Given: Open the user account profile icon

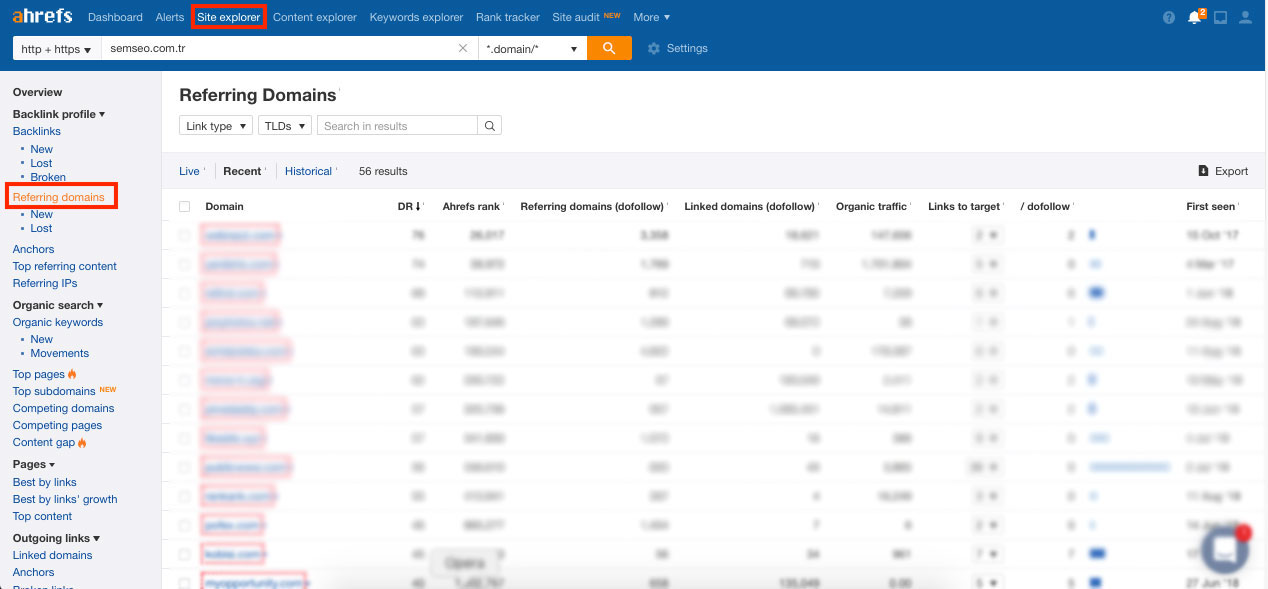Looking at the screenshot, I should (1245, 18).
